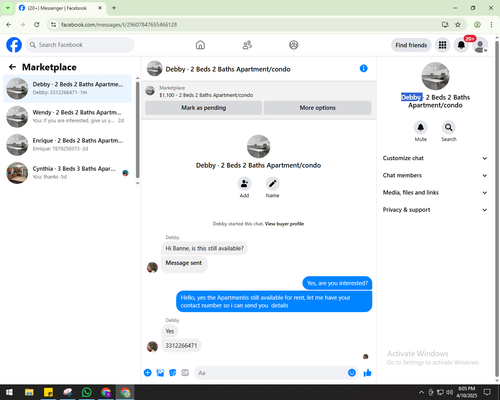This screenshot has width=500, height=400.
Task: Focus the Search Facebook field
Action: [80, 45]
